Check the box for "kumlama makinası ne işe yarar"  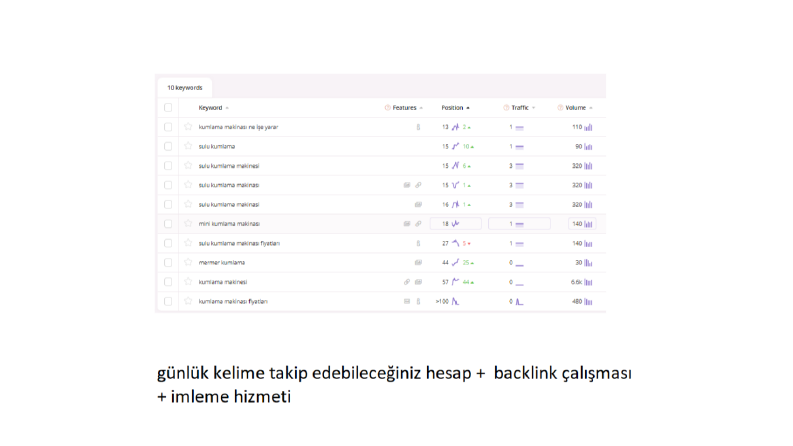pos(168,127)
